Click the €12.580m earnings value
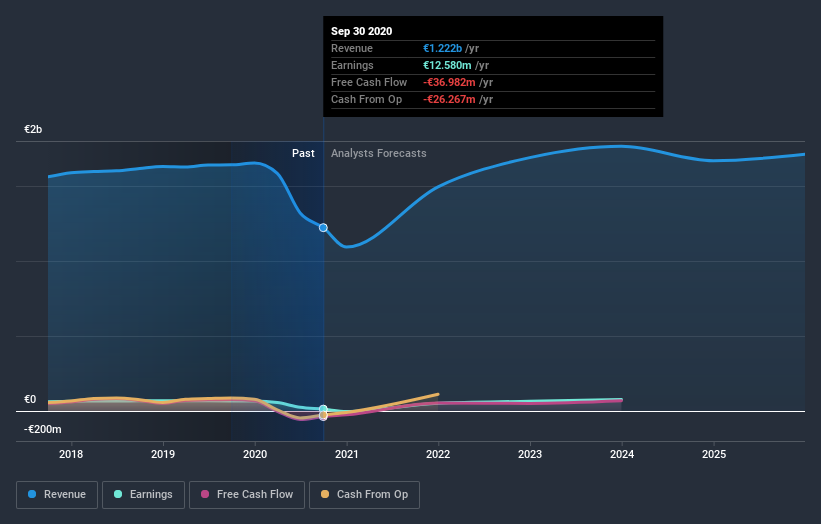Image resolution: width=821 pixels, height=524 pixels. (447, 65)
